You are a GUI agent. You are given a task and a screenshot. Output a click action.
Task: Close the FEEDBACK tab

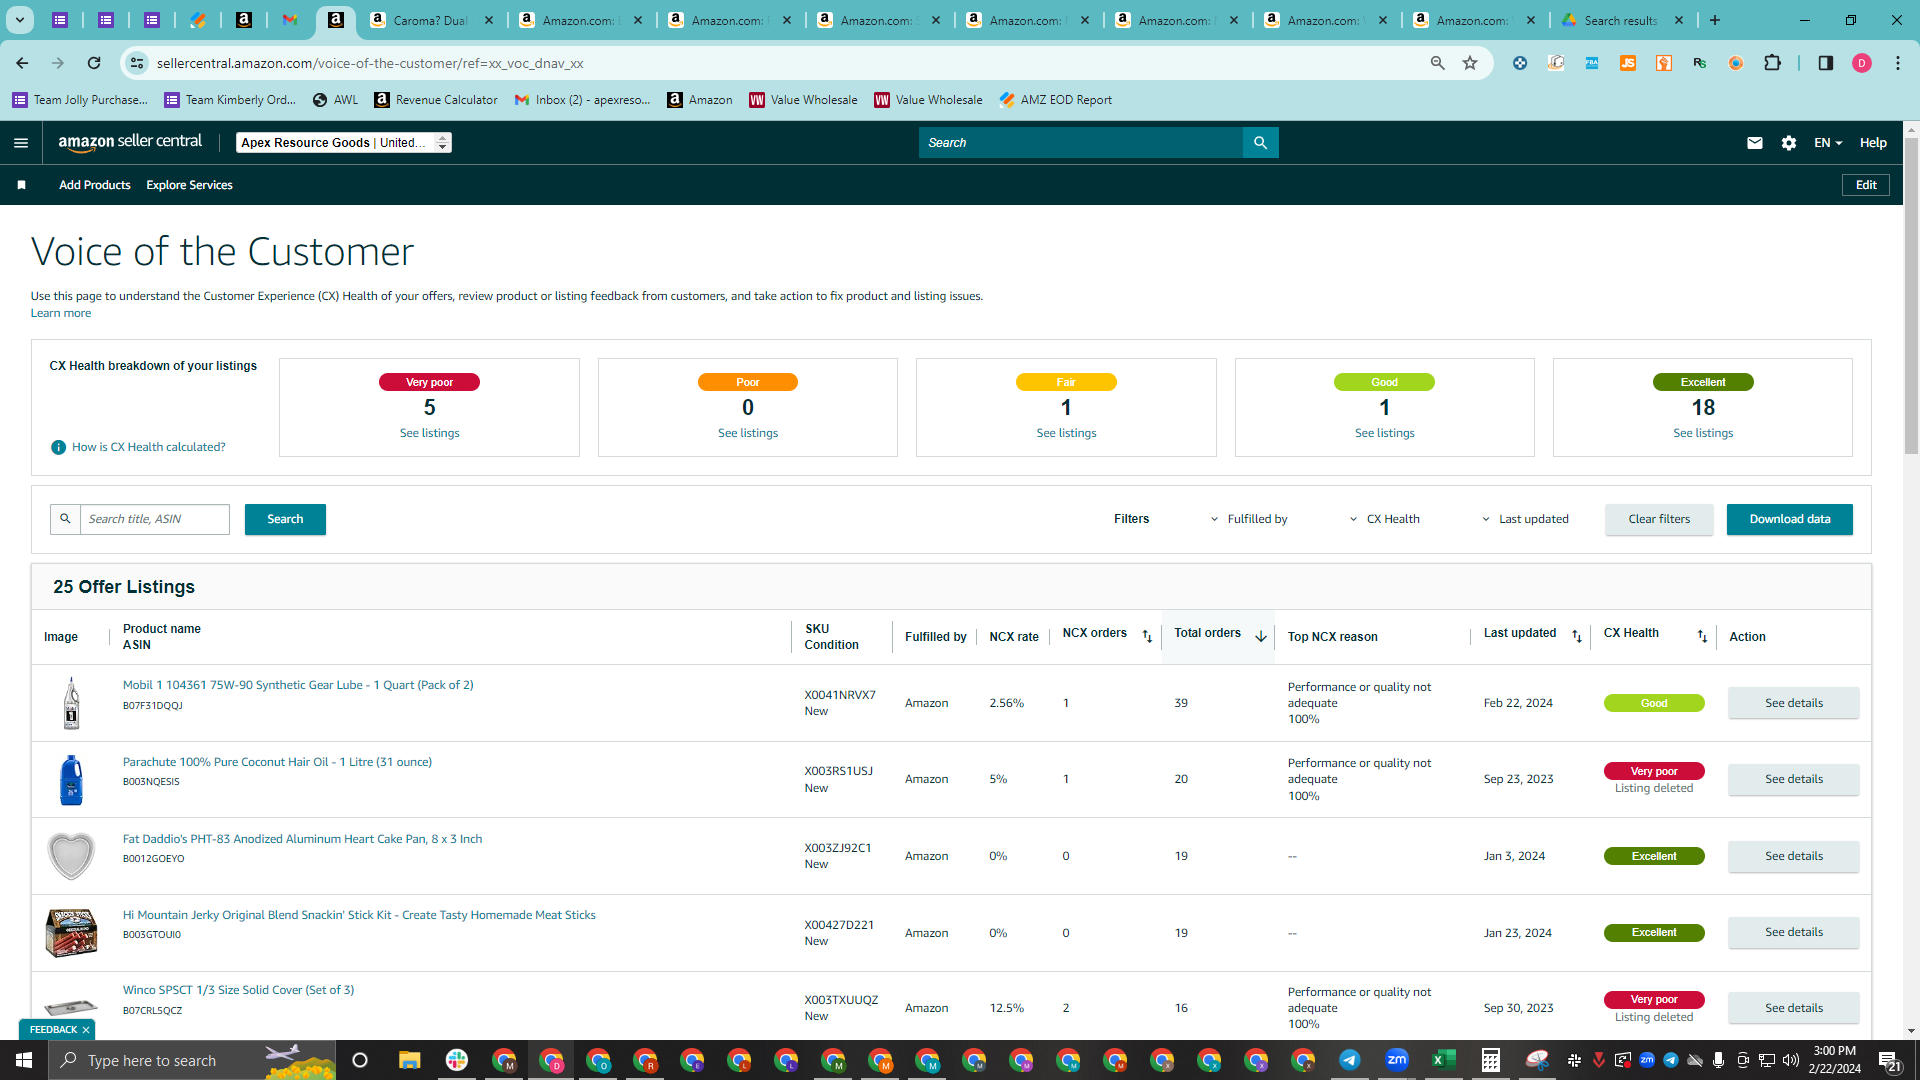86,1030
